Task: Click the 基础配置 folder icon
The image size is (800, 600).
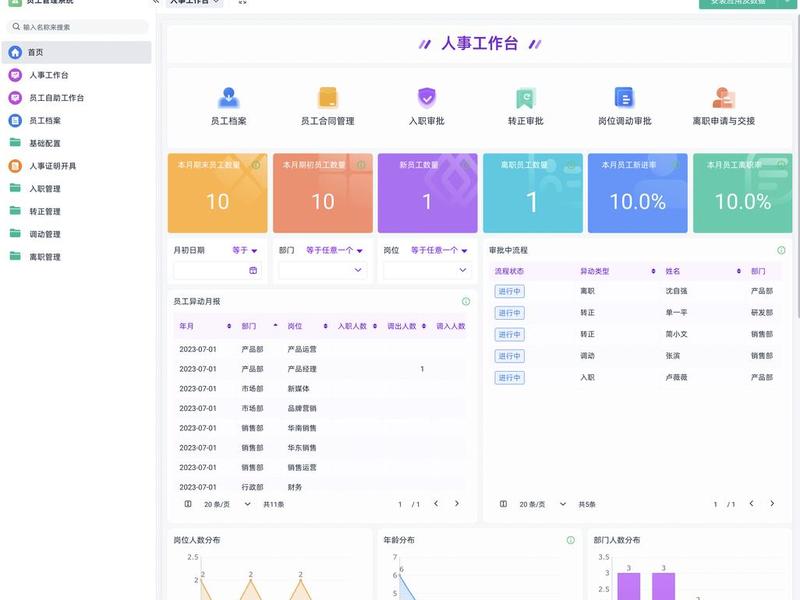Action: (x=15, y=142)
